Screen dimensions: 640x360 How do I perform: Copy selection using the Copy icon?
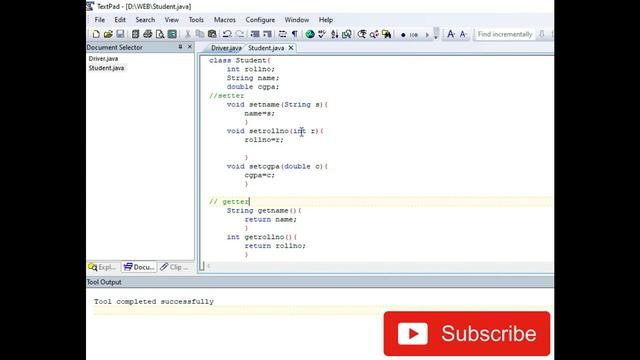200,34
